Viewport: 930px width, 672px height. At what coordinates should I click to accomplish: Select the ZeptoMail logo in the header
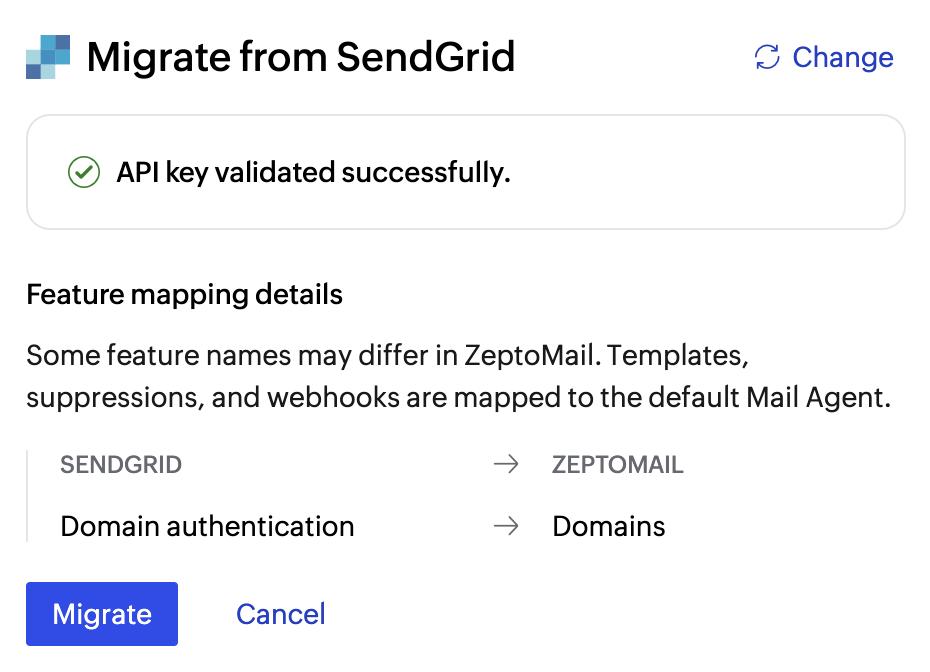click(47, 57)
